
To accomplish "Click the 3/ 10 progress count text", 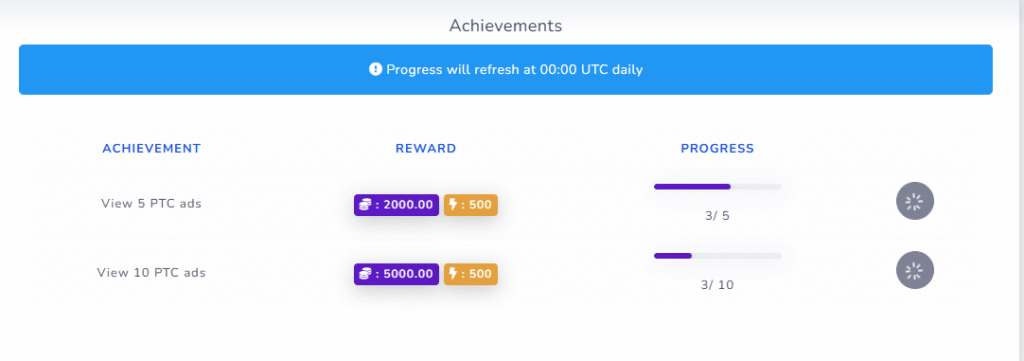I will click(717, 285).
